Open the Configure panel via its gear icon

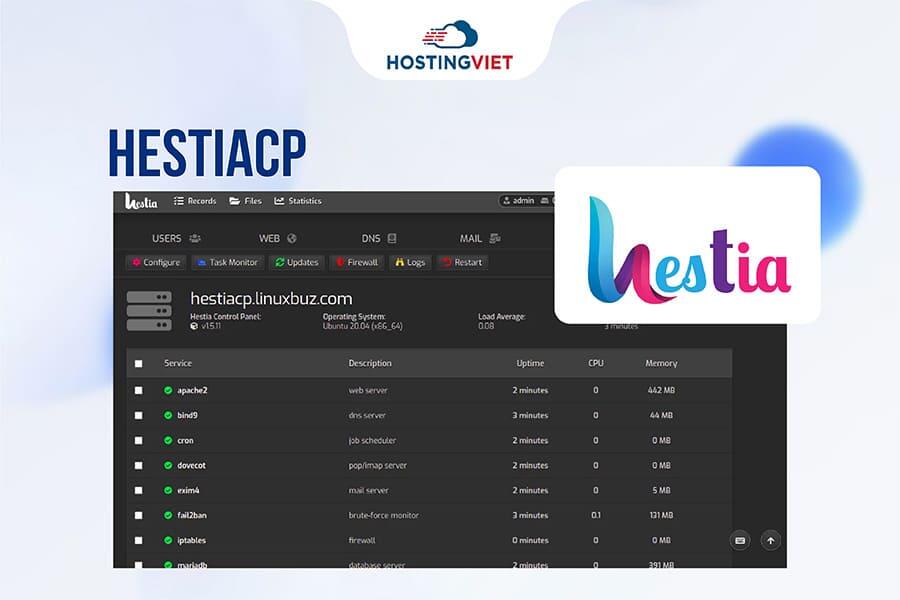(x=138, y=262)
